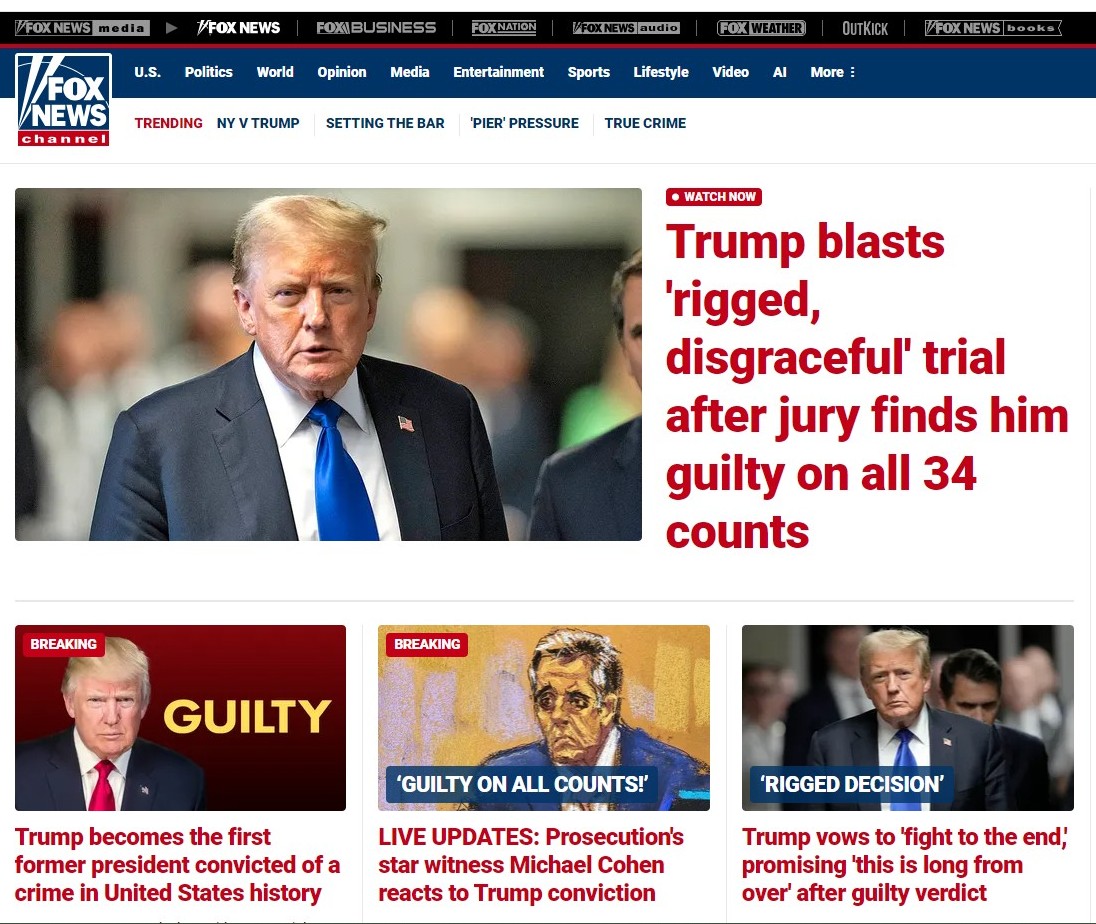Expand the More navigation menu
This screenshot has height=924, width=1096.
click(x=832, y=72)
